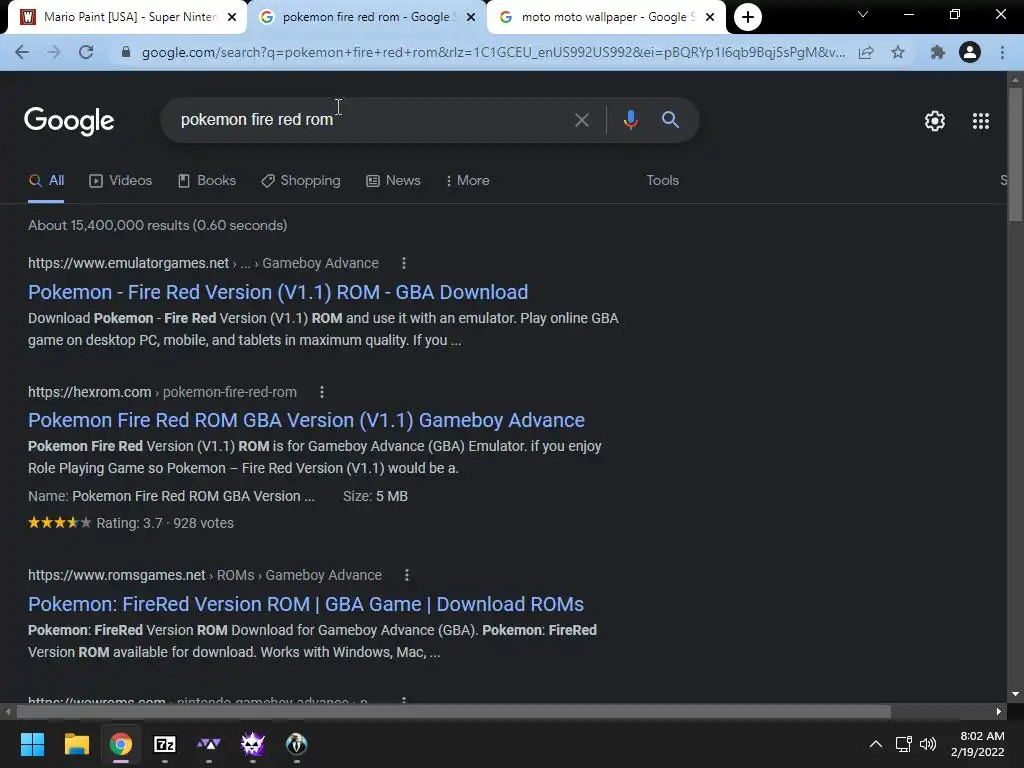Open a new tab with plus button
Image resolution: width=1024 pixels, height=768 pixels.
pos(748,17)
